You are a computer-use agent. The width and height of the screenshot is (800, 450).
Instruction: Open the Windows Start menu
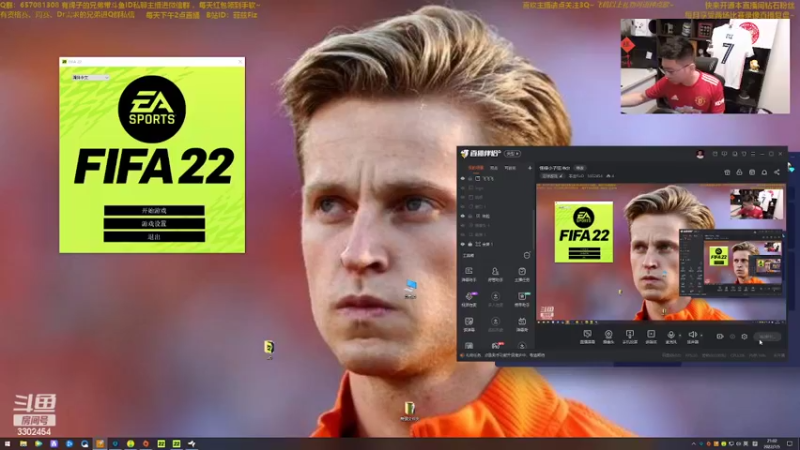7,444
